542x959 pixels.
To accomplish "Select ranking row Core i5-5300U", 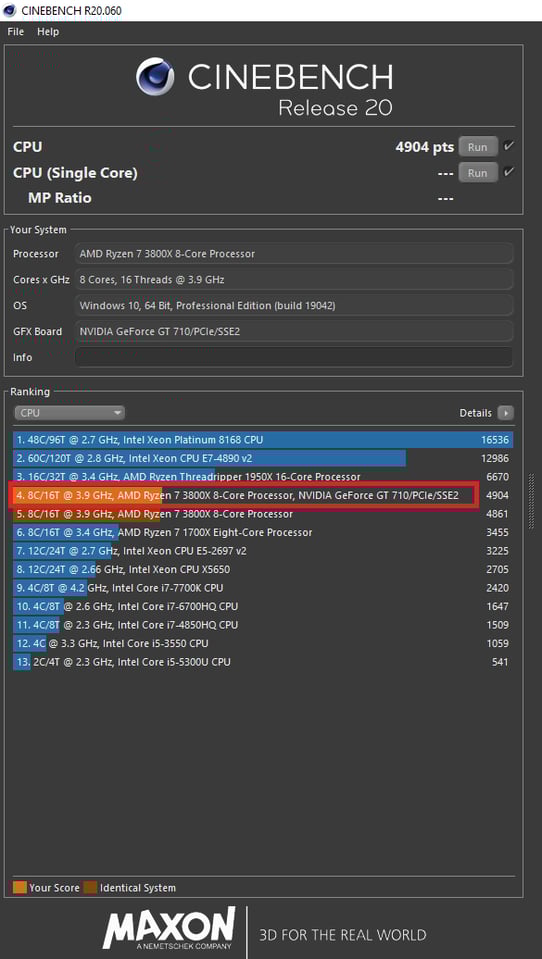I will coord(263,662).
